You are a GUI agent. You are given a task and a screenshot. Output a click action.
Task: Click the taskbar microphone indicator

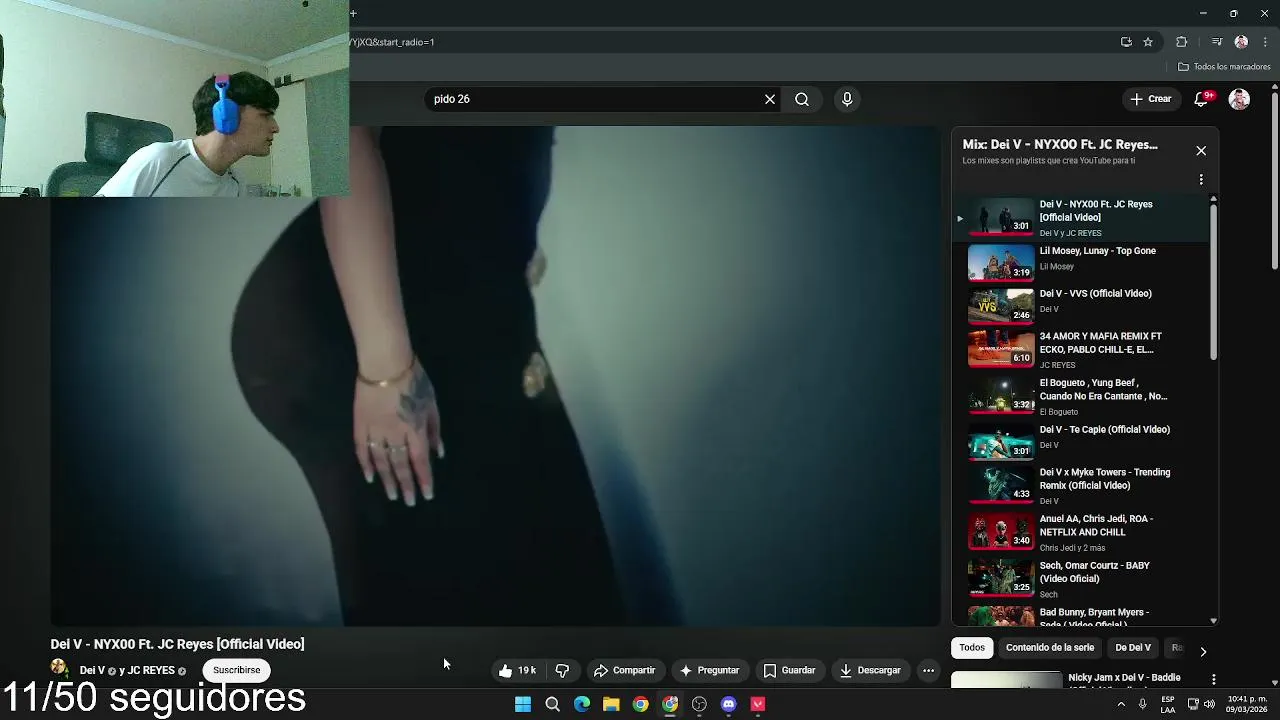pyautogui.click(x=1143, y=704)
